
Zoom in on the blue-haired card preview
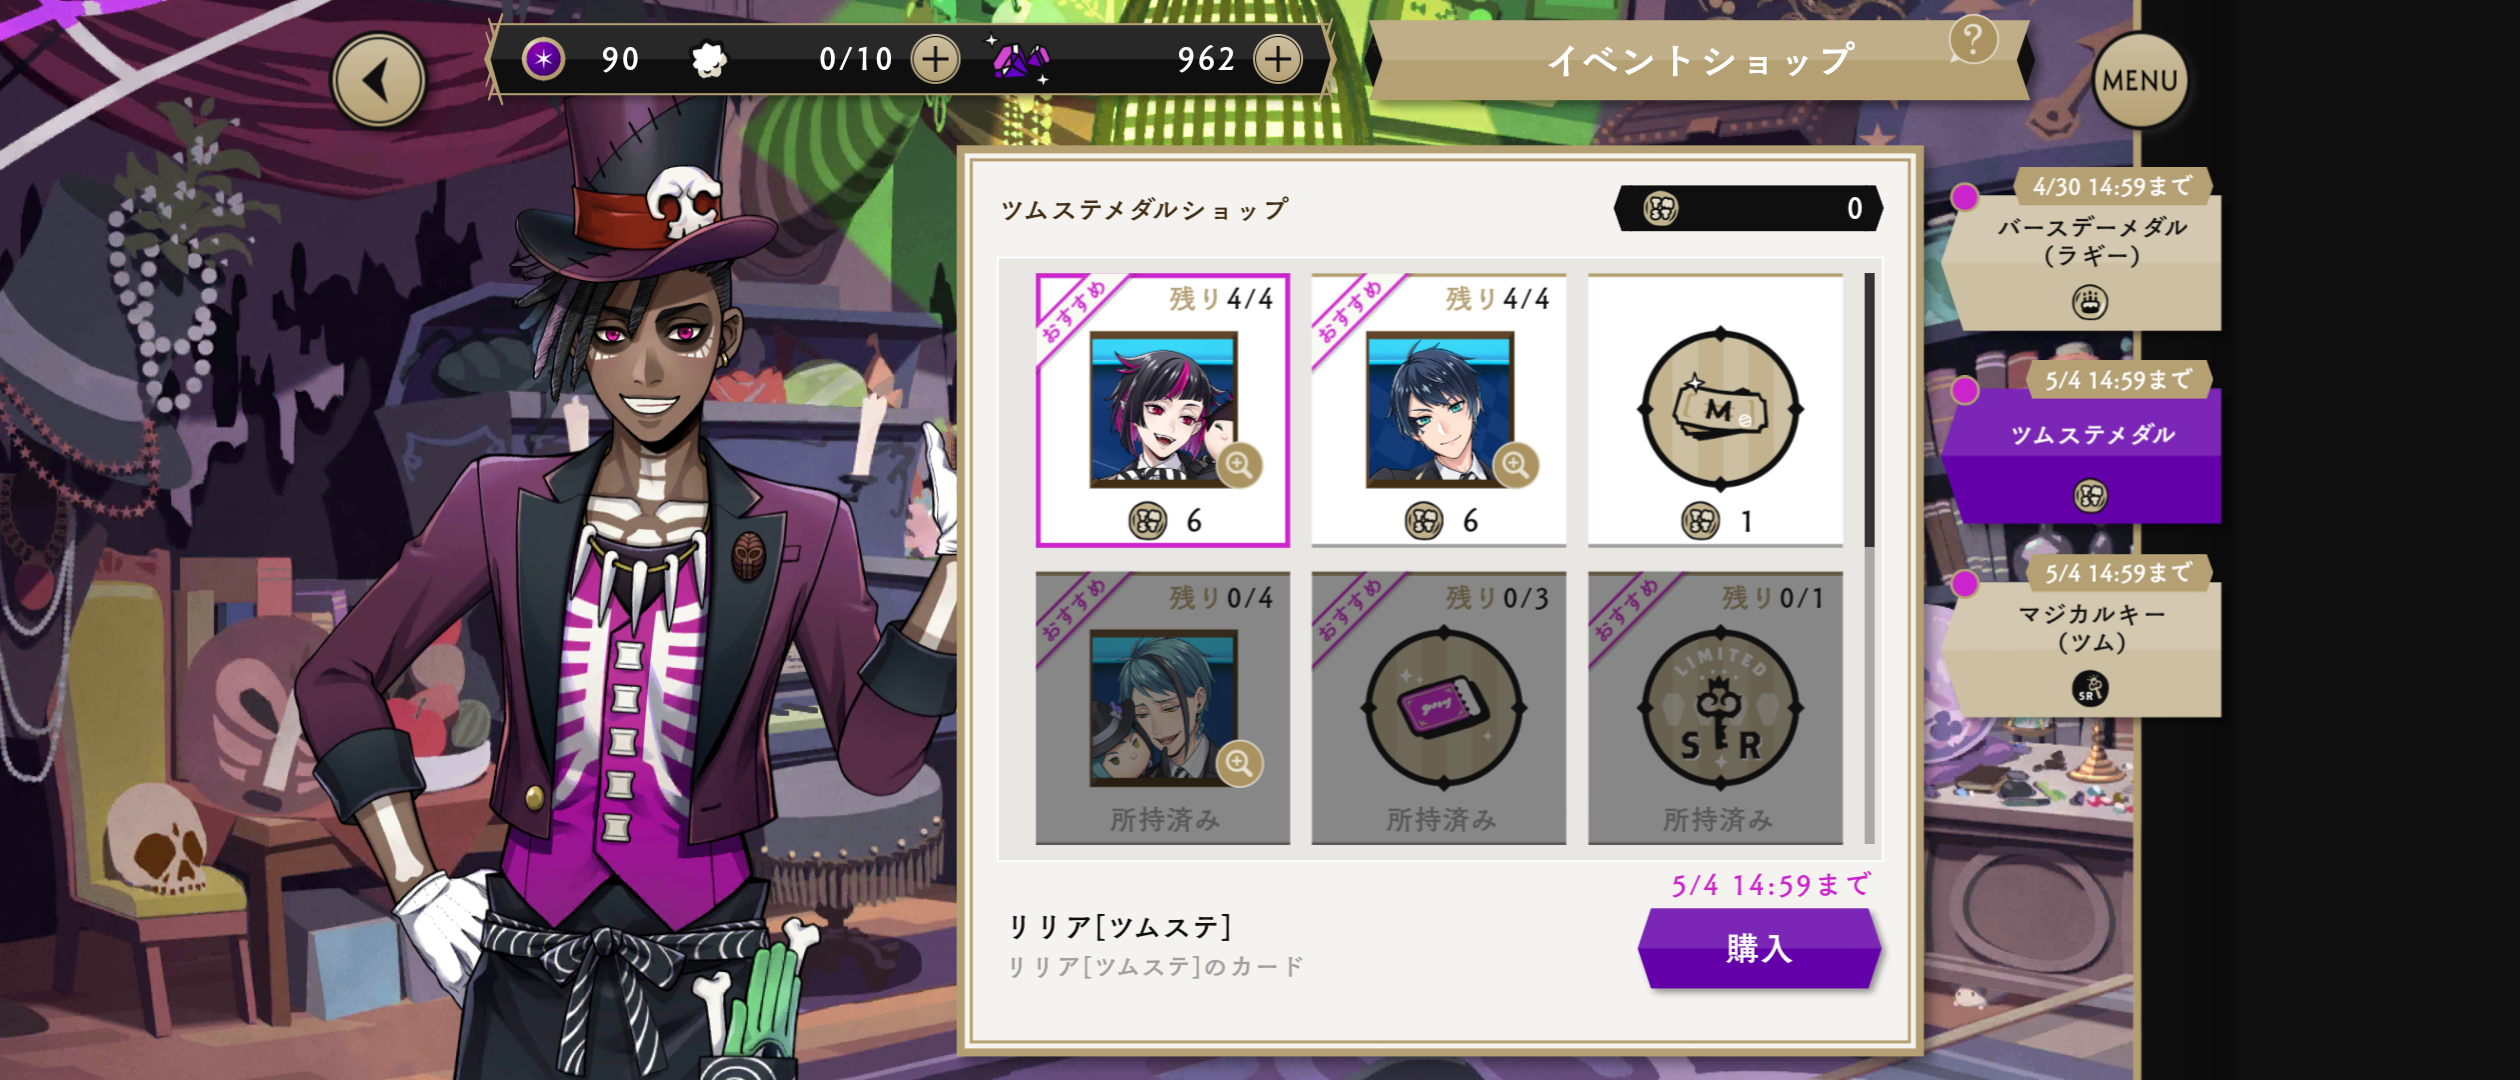click(x=1515, y=465)
